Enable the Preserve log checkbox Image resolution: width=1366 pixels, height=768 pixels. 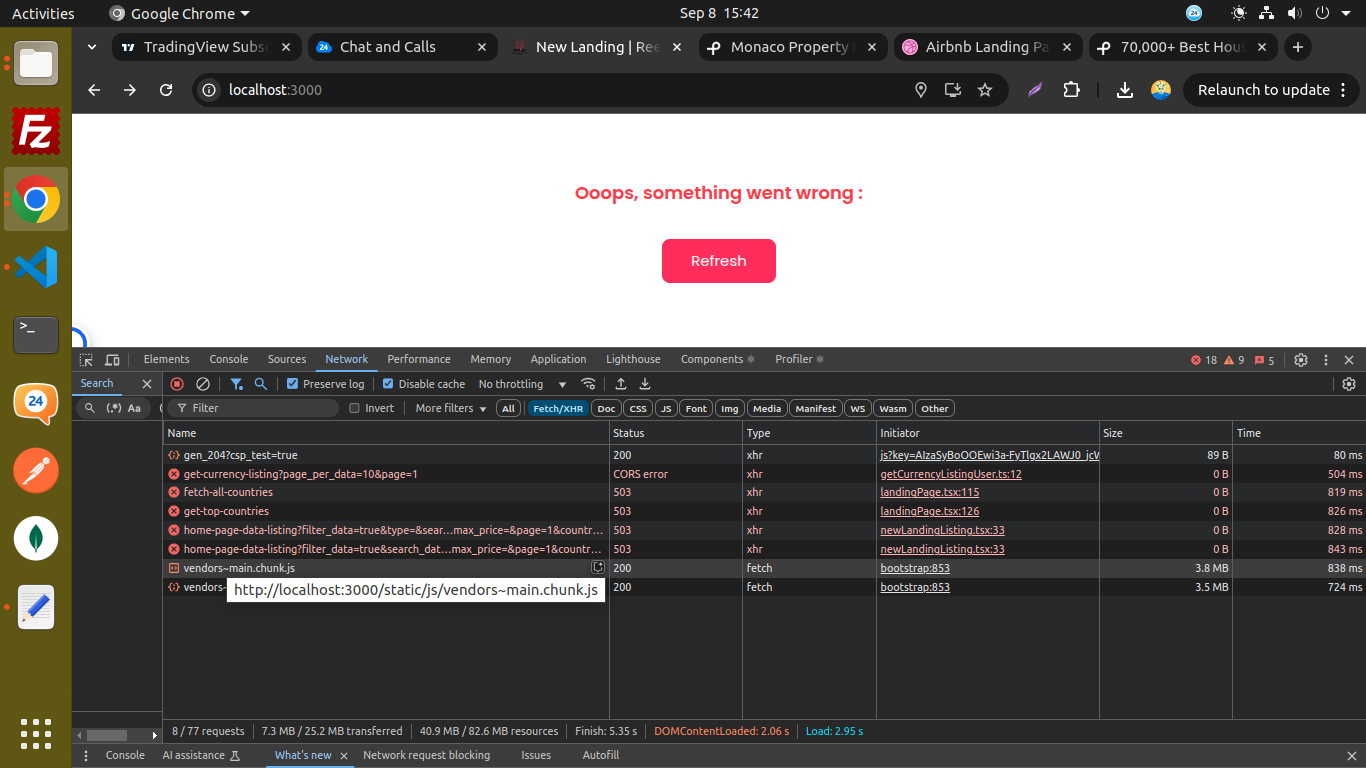292,384
